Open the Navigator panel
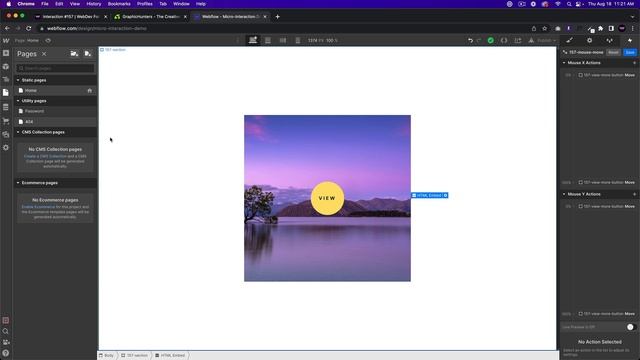This screenshot has height=360, width=640. (x=6, y=79)
